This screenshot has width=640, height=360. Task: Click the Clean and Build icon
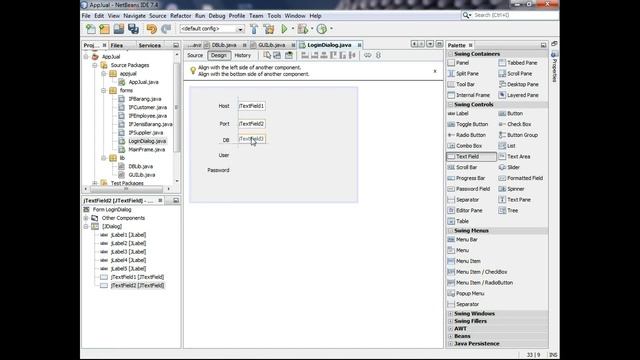pos(269,29)
